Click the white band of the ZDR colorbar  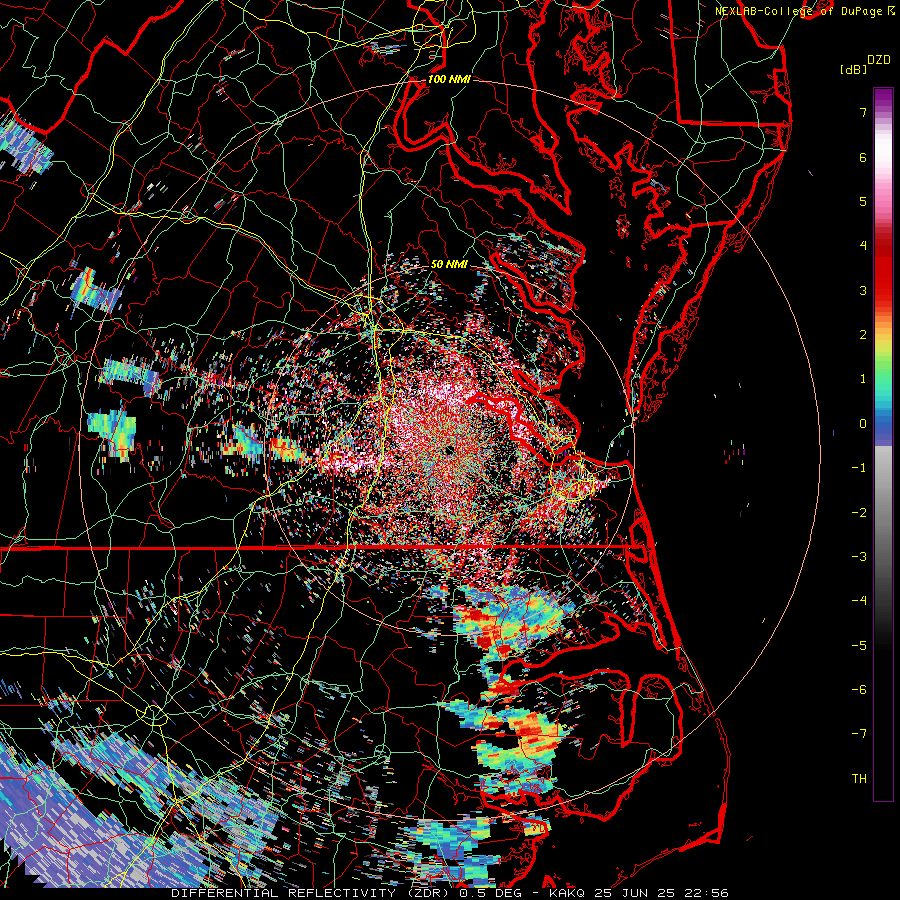tap(883, 149)
